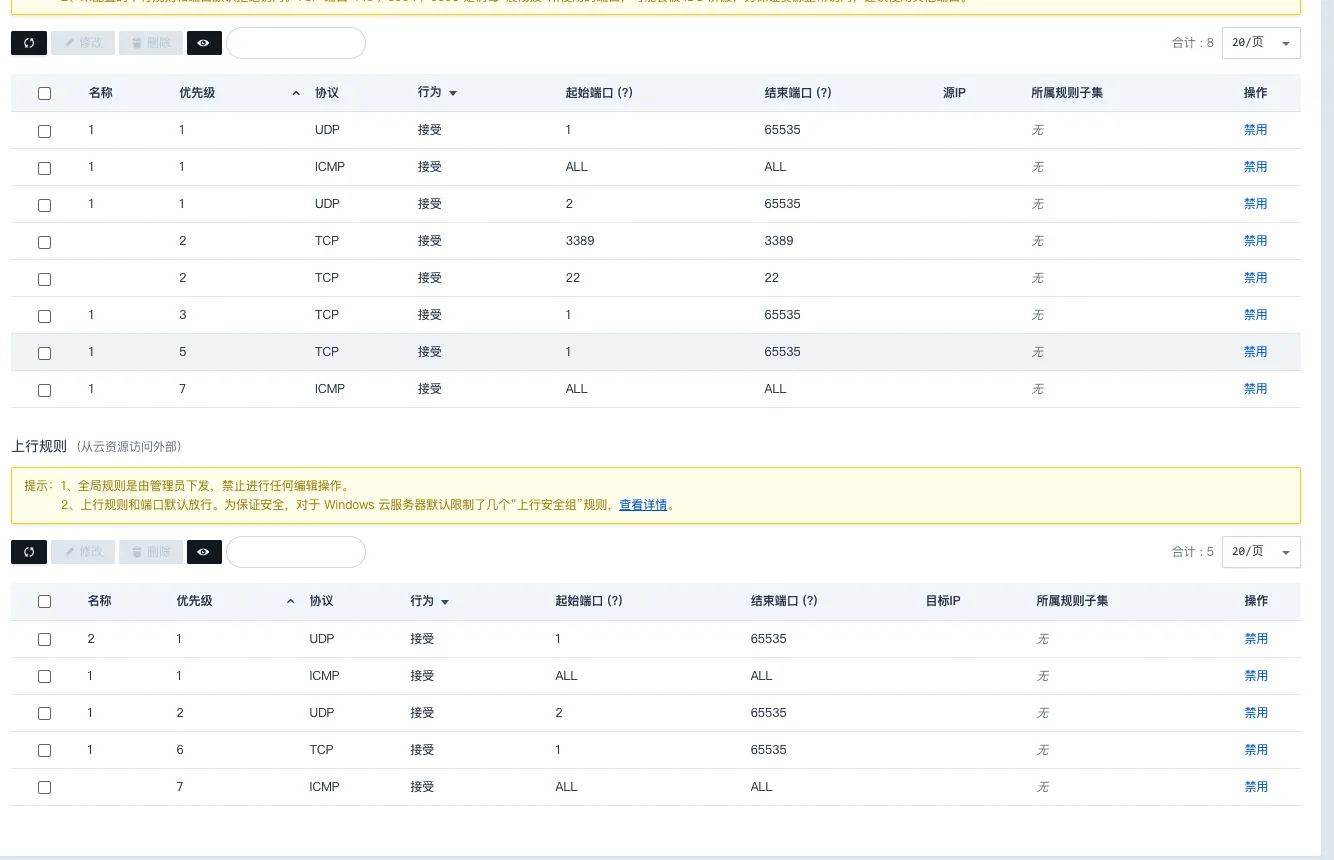The width and height of the screenshot is (1334, 860).
Task: Click the refresh icon above outbound rules table
Action: tap(29, 552)
